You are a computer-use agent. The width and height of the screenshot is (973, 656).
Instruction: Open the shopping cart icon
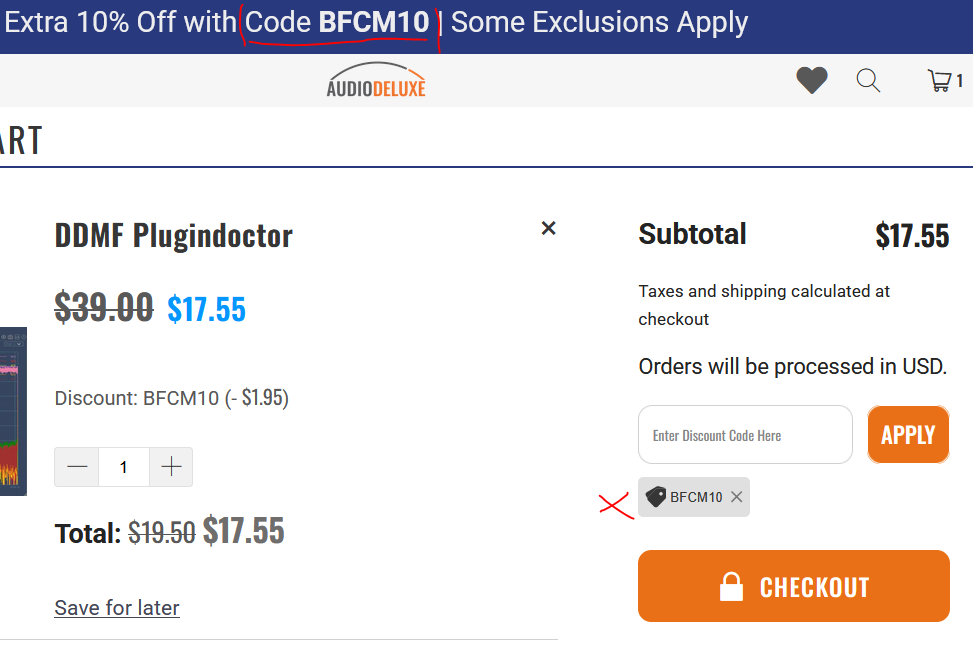[939, 81]
